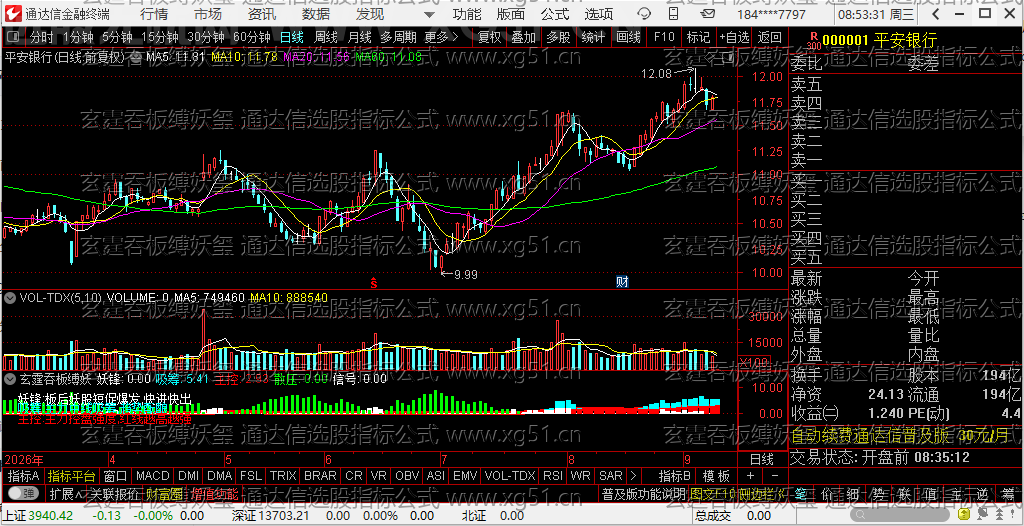The height and width of the screenshot is (526, 1024).
Task: Click the 返回 return button
Action: pyautogui.click(x=769, y=37)
